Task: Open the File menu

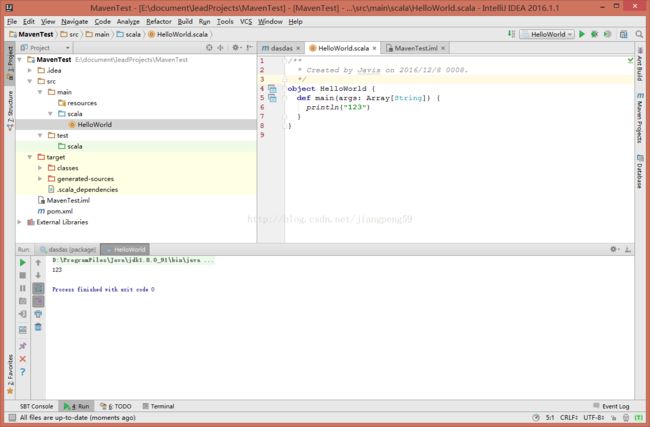Action: pyautogui.click(x=12, y=22)
